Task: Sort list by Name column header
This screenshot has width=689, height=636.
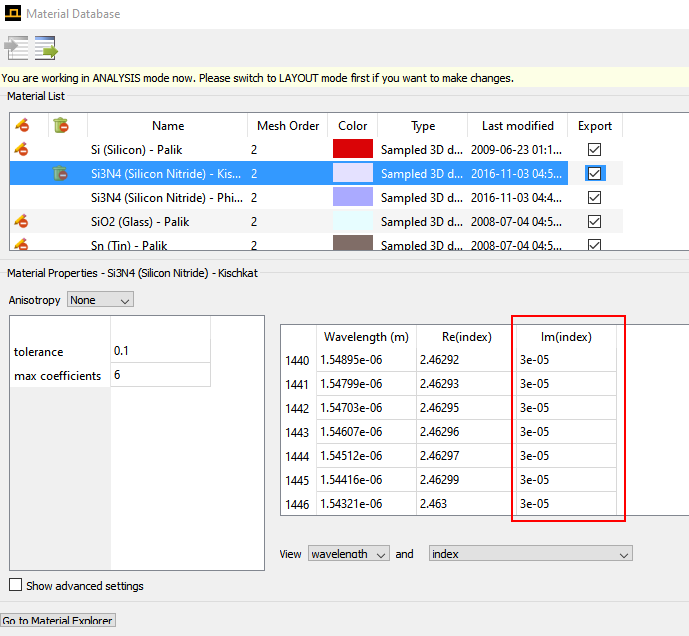Action: pyautogui.click(x=168, y=126)
